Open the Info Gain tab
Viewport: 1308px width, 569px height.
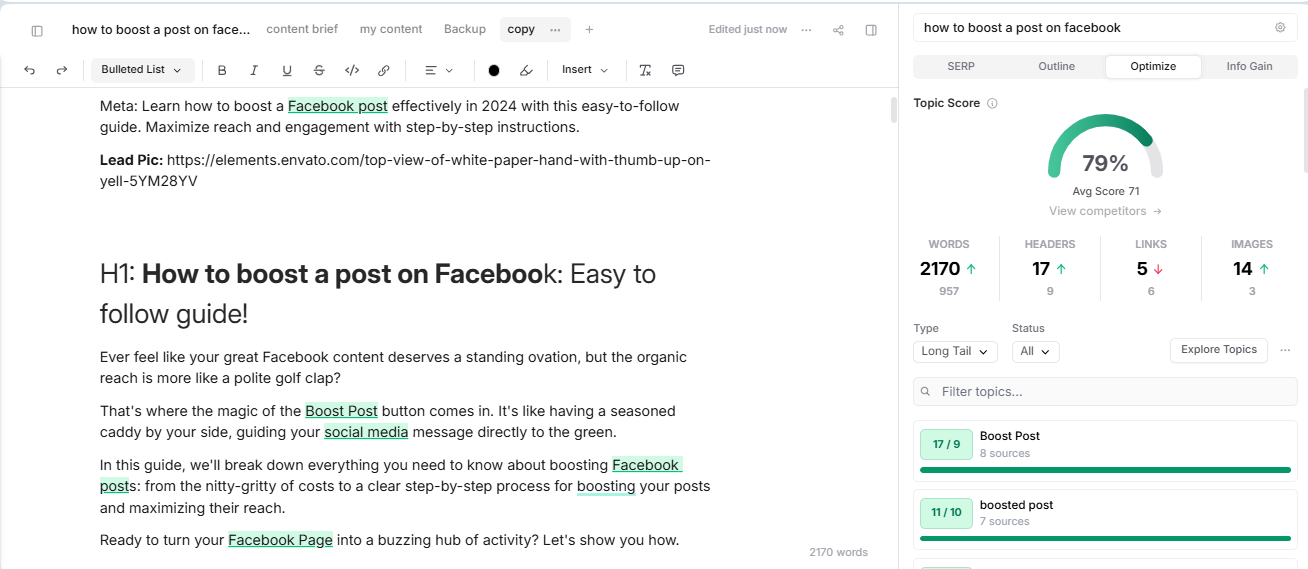[1250, 66]
